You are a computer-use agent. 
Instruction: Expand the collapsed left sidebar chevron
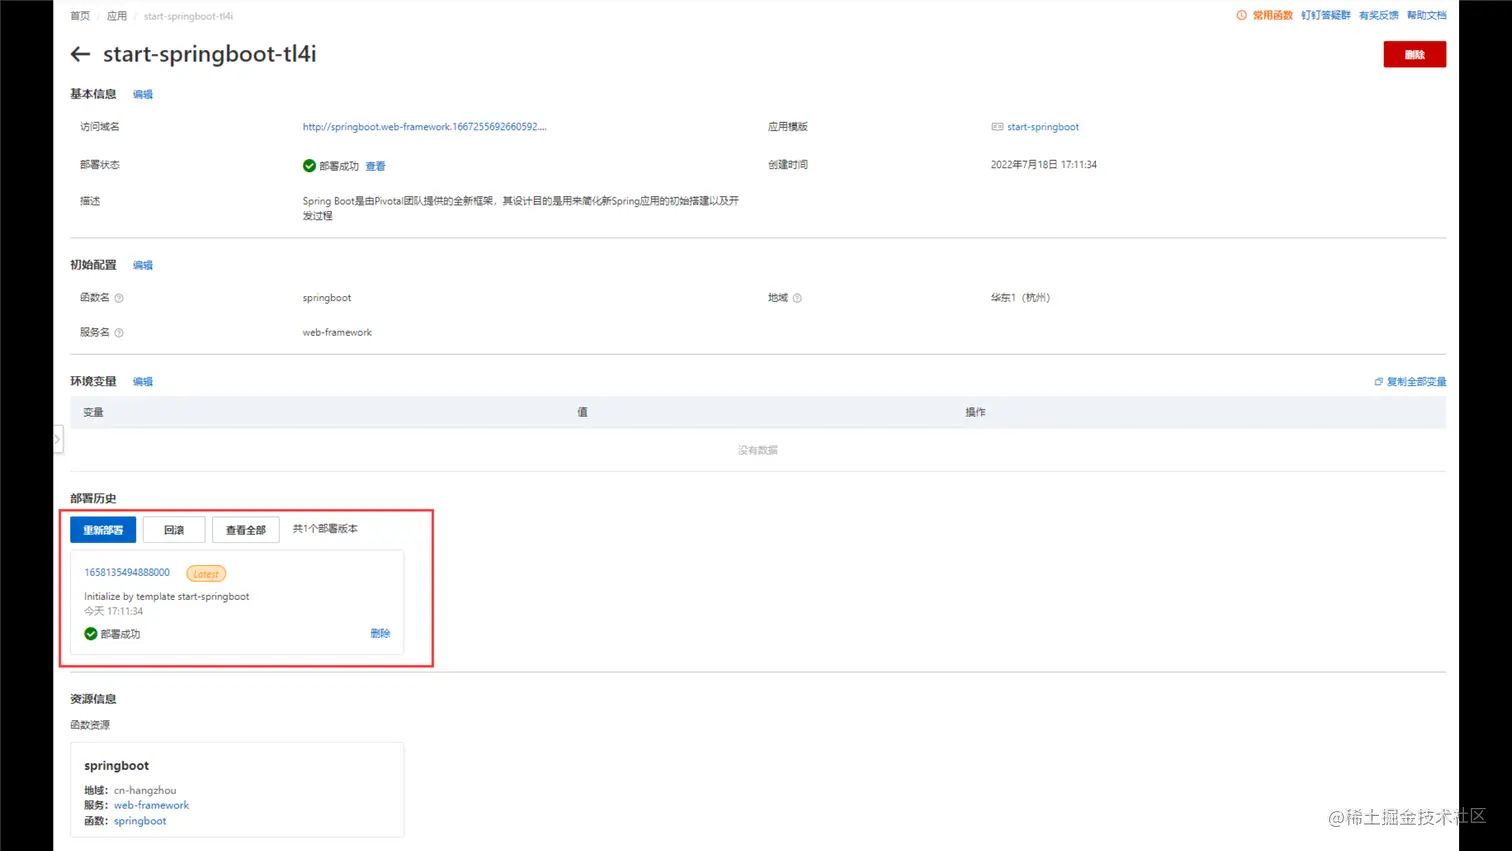[x=58, y=439]
